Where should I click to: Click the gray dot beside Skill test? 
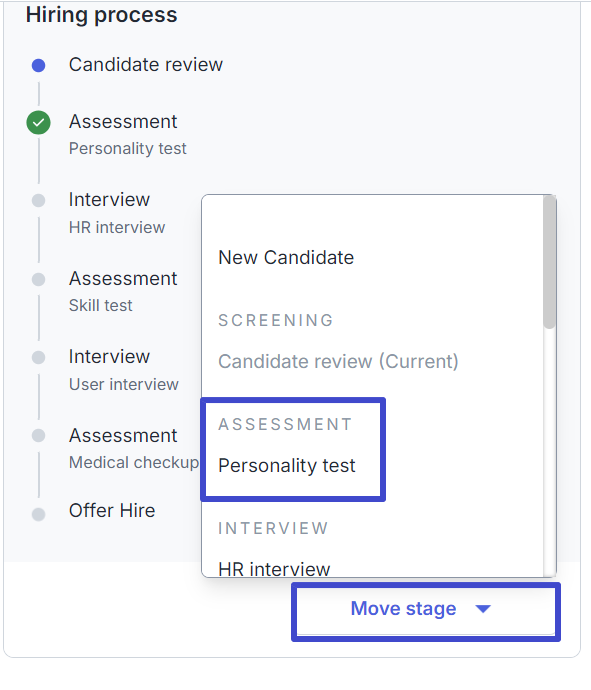click(x=39, y=279)
